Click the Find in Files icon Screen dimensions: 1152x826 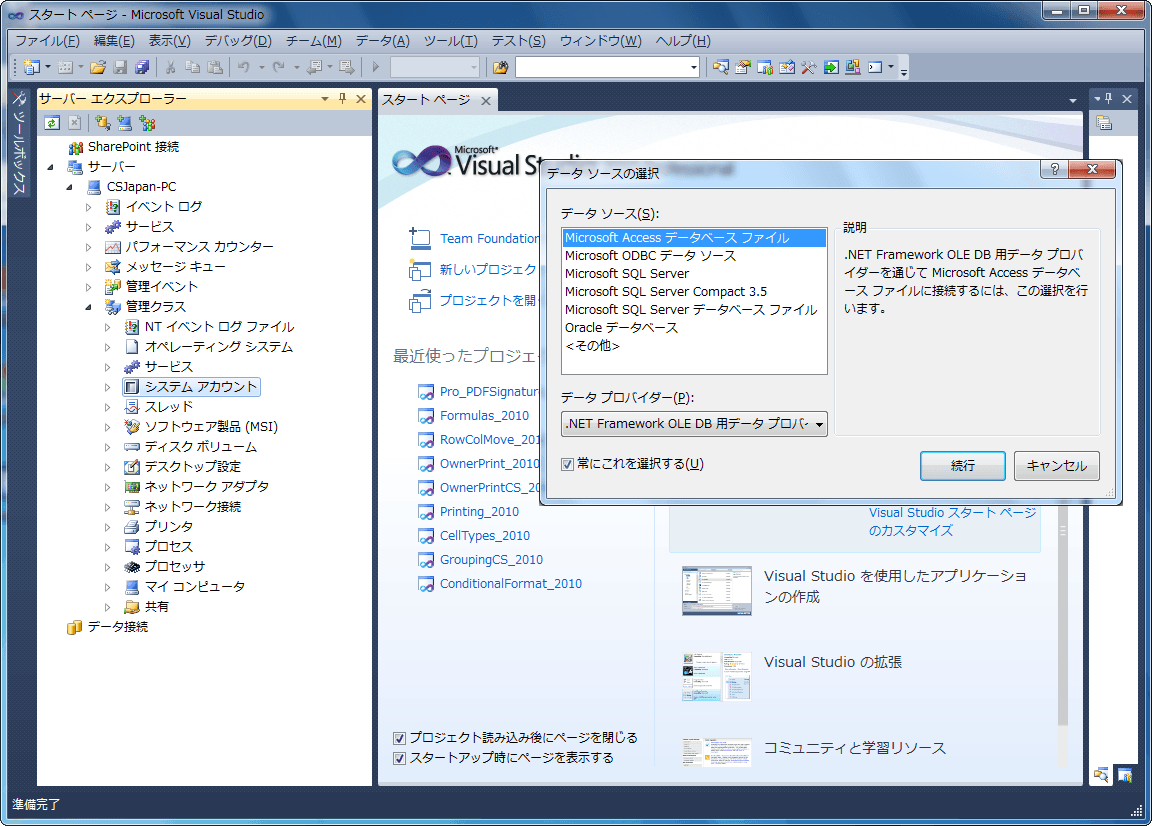click(500, 68)
